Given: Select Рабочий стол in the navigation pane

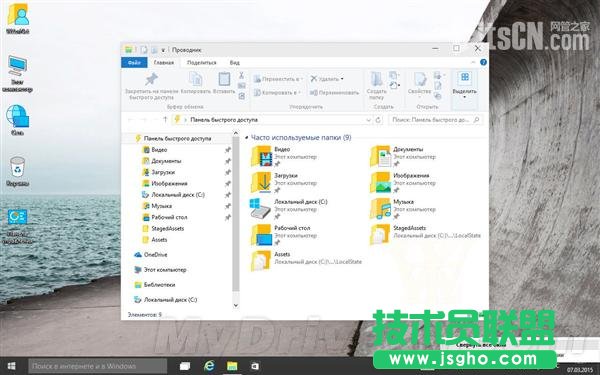Looking at the screenshot, I should (169, 217).
